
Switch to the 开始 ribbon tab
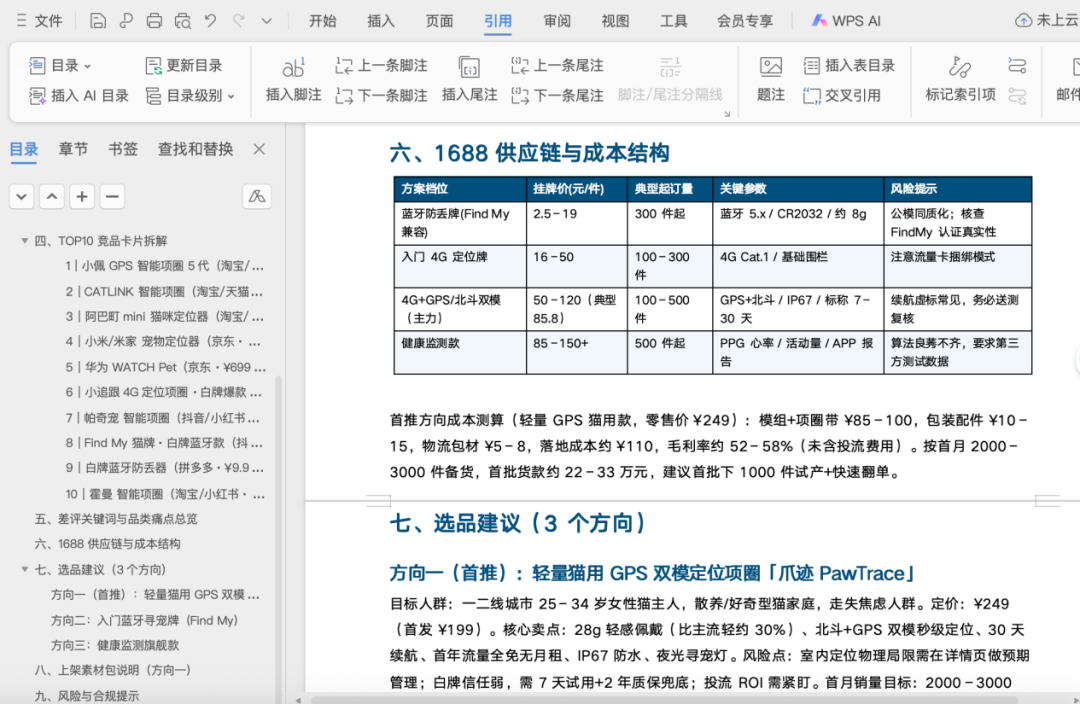click(x=322, y=21)
